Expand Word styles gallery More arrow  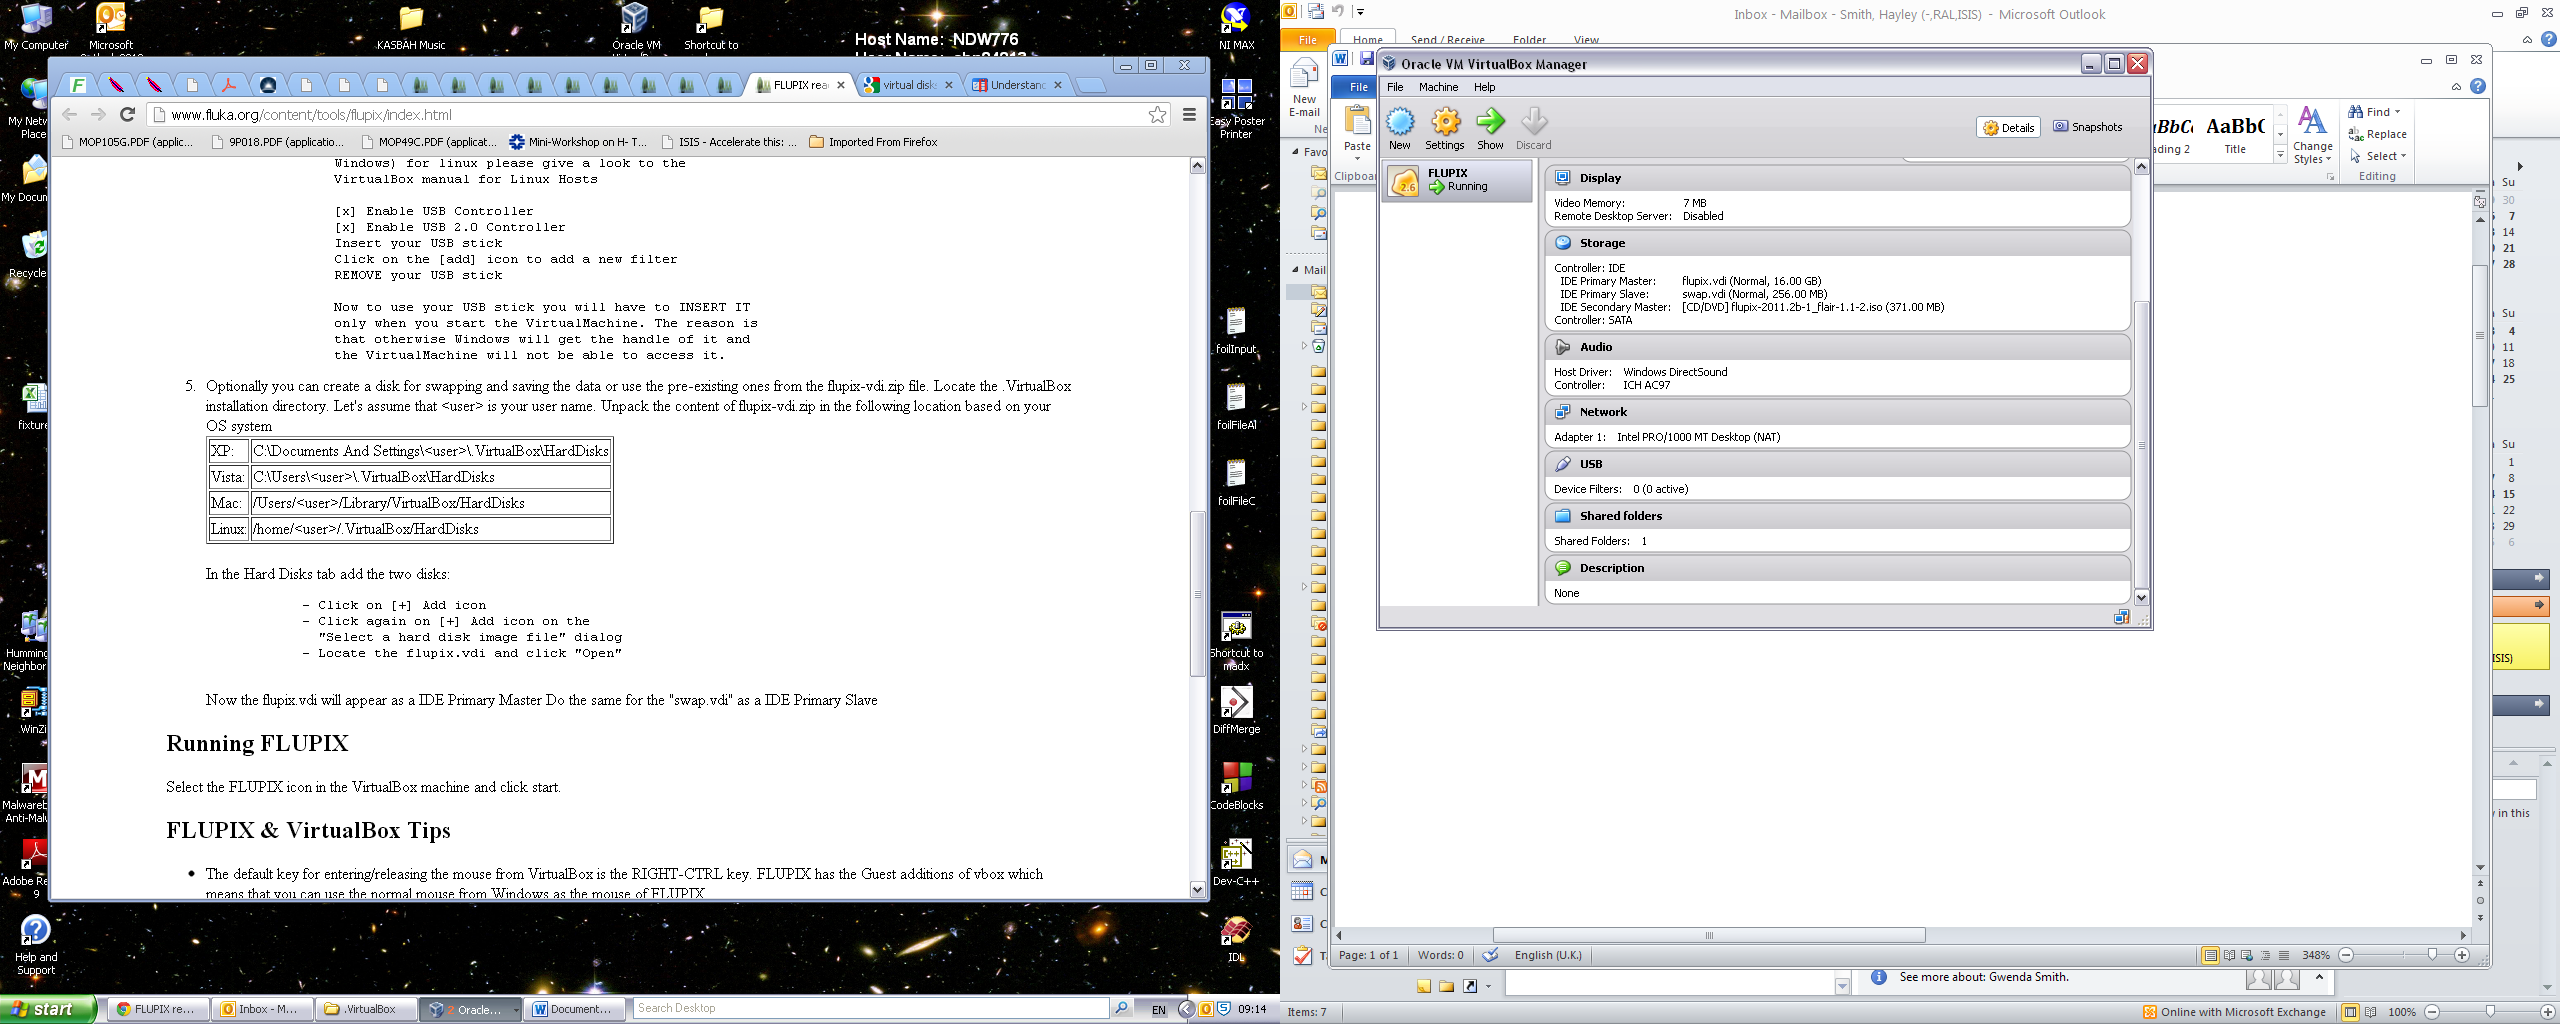tap(2280, 154)
